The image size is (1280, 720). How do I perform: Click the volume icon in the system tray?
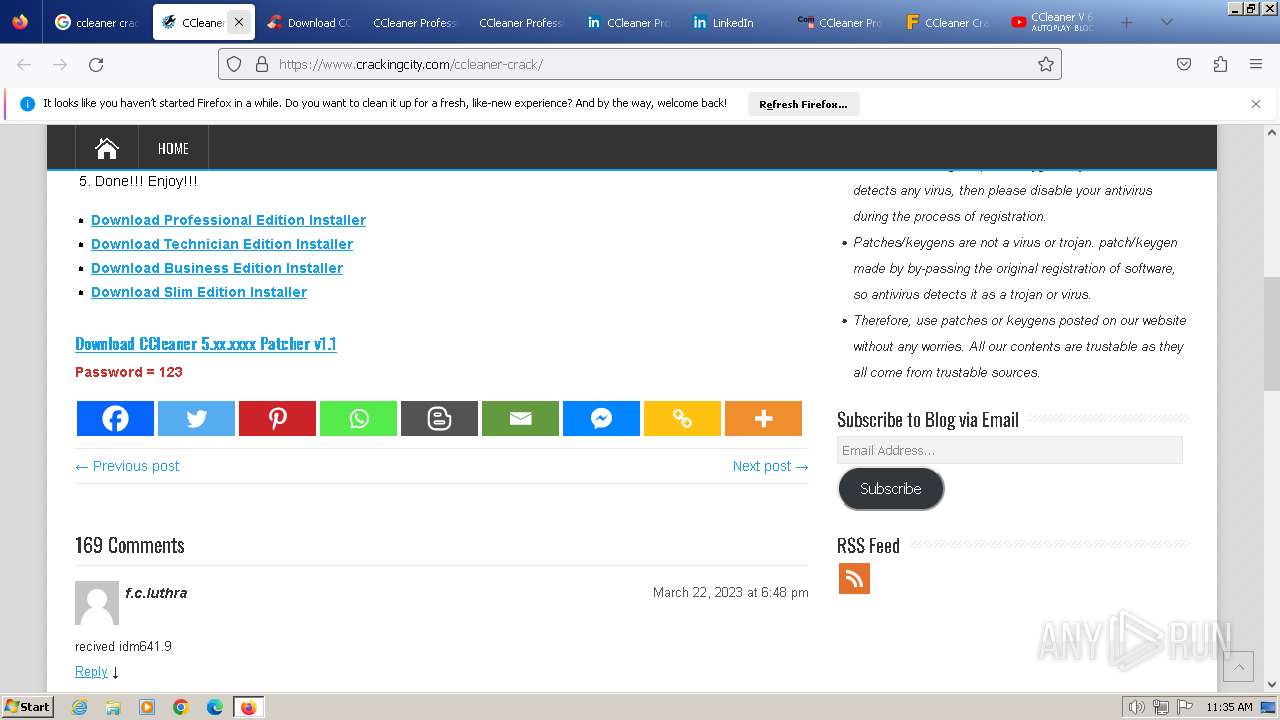point(1137,707)
